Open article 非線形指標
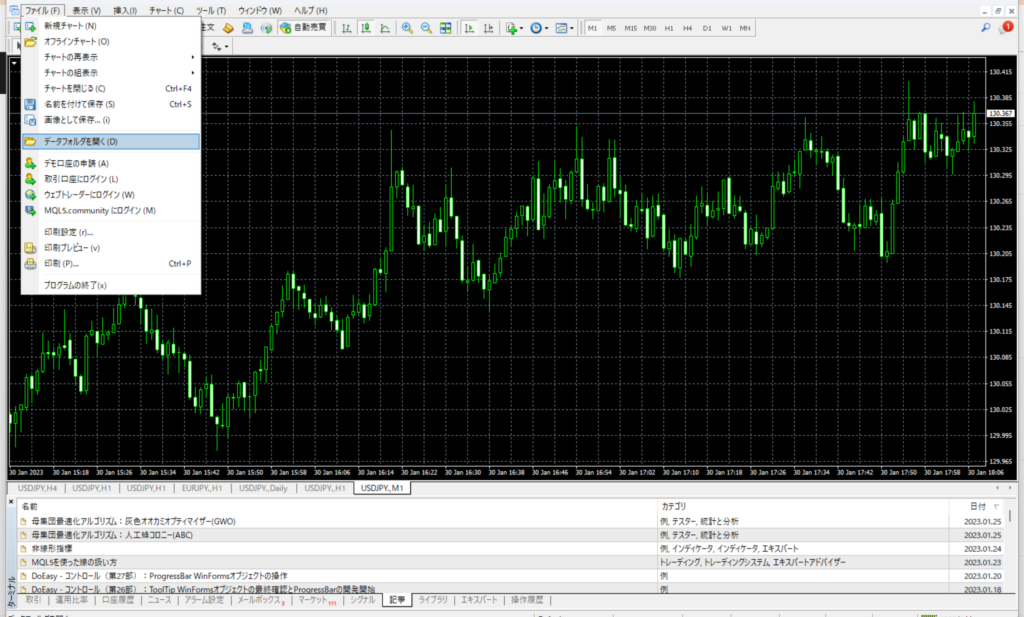The height and width of the screenshot is (617, 1024). [52, 548]
